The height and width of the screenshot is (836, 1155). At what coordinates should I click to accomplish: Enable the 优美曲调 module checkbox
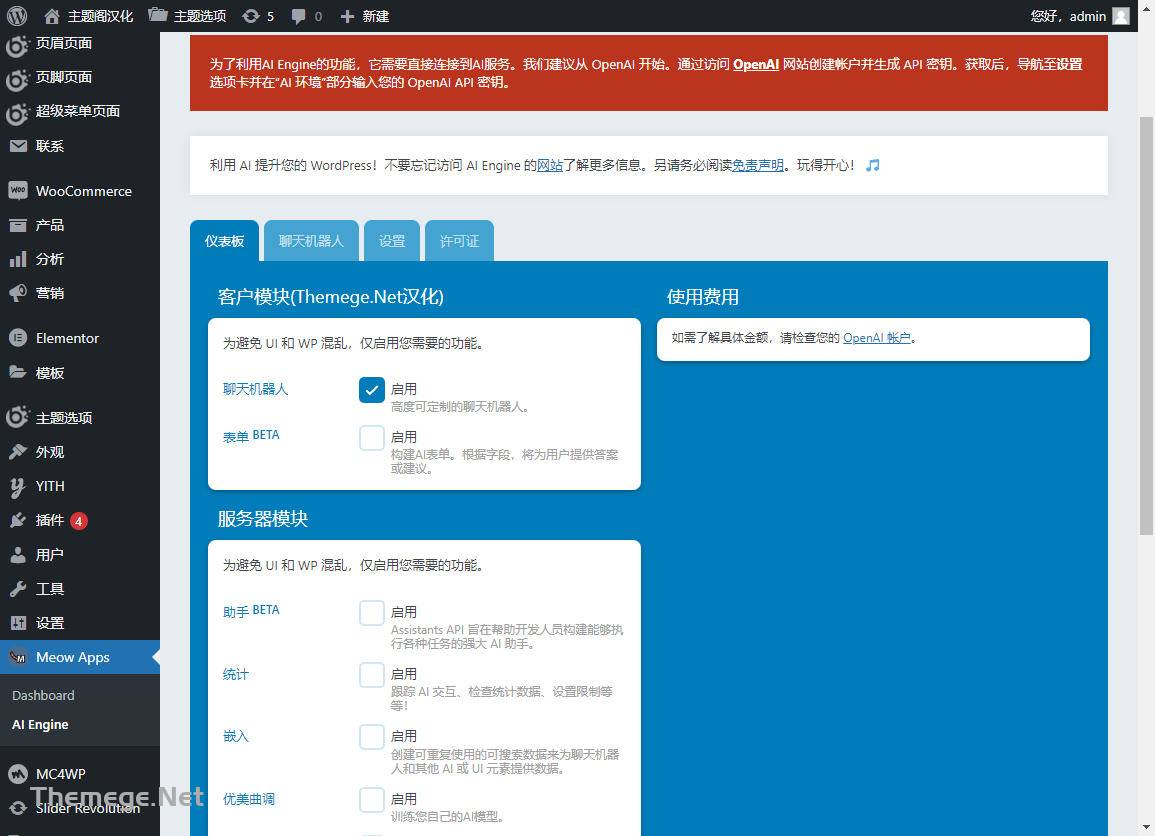point(371,800)
